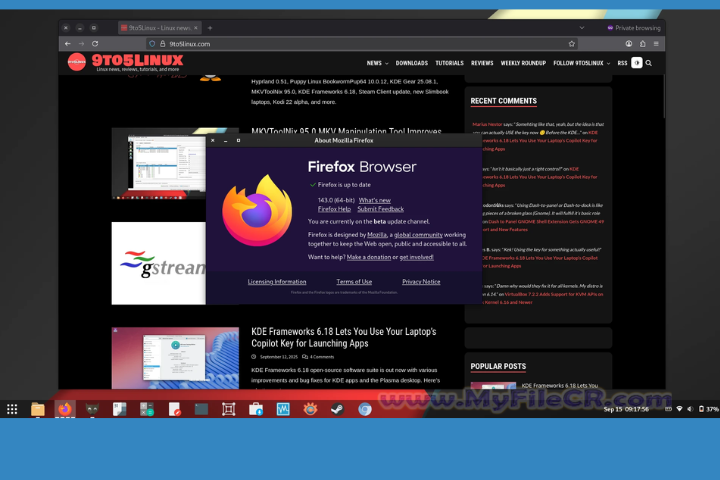Click the 9to5linux.com address bar
This screenshot has height=480, width=720.
(x=363, y=44)
